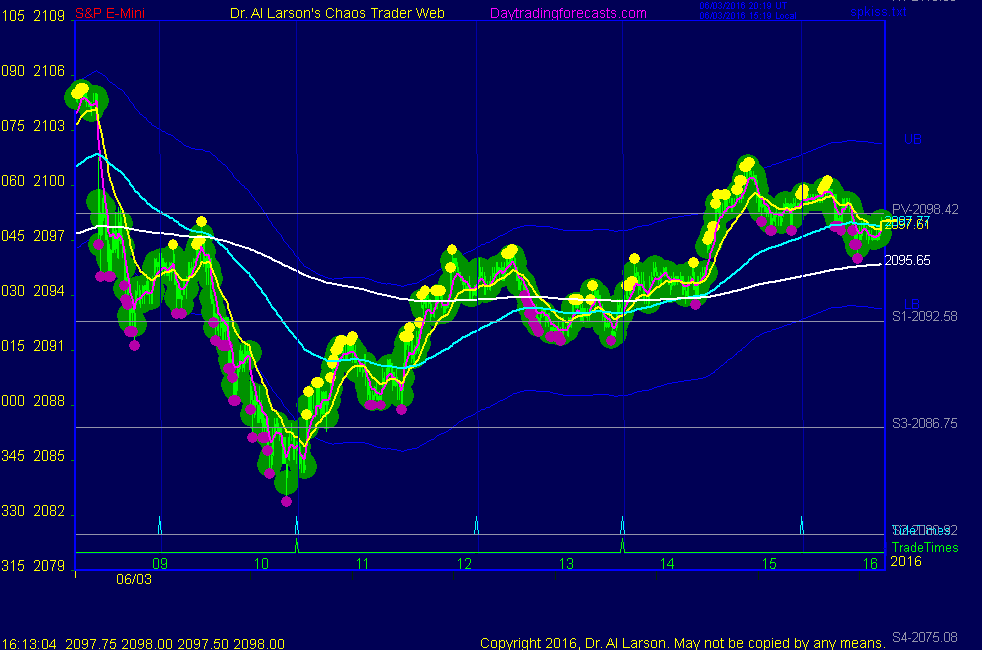Click the status bar time "16:13:04"
This screenshot has height=650, width=982.
point(29,643)
